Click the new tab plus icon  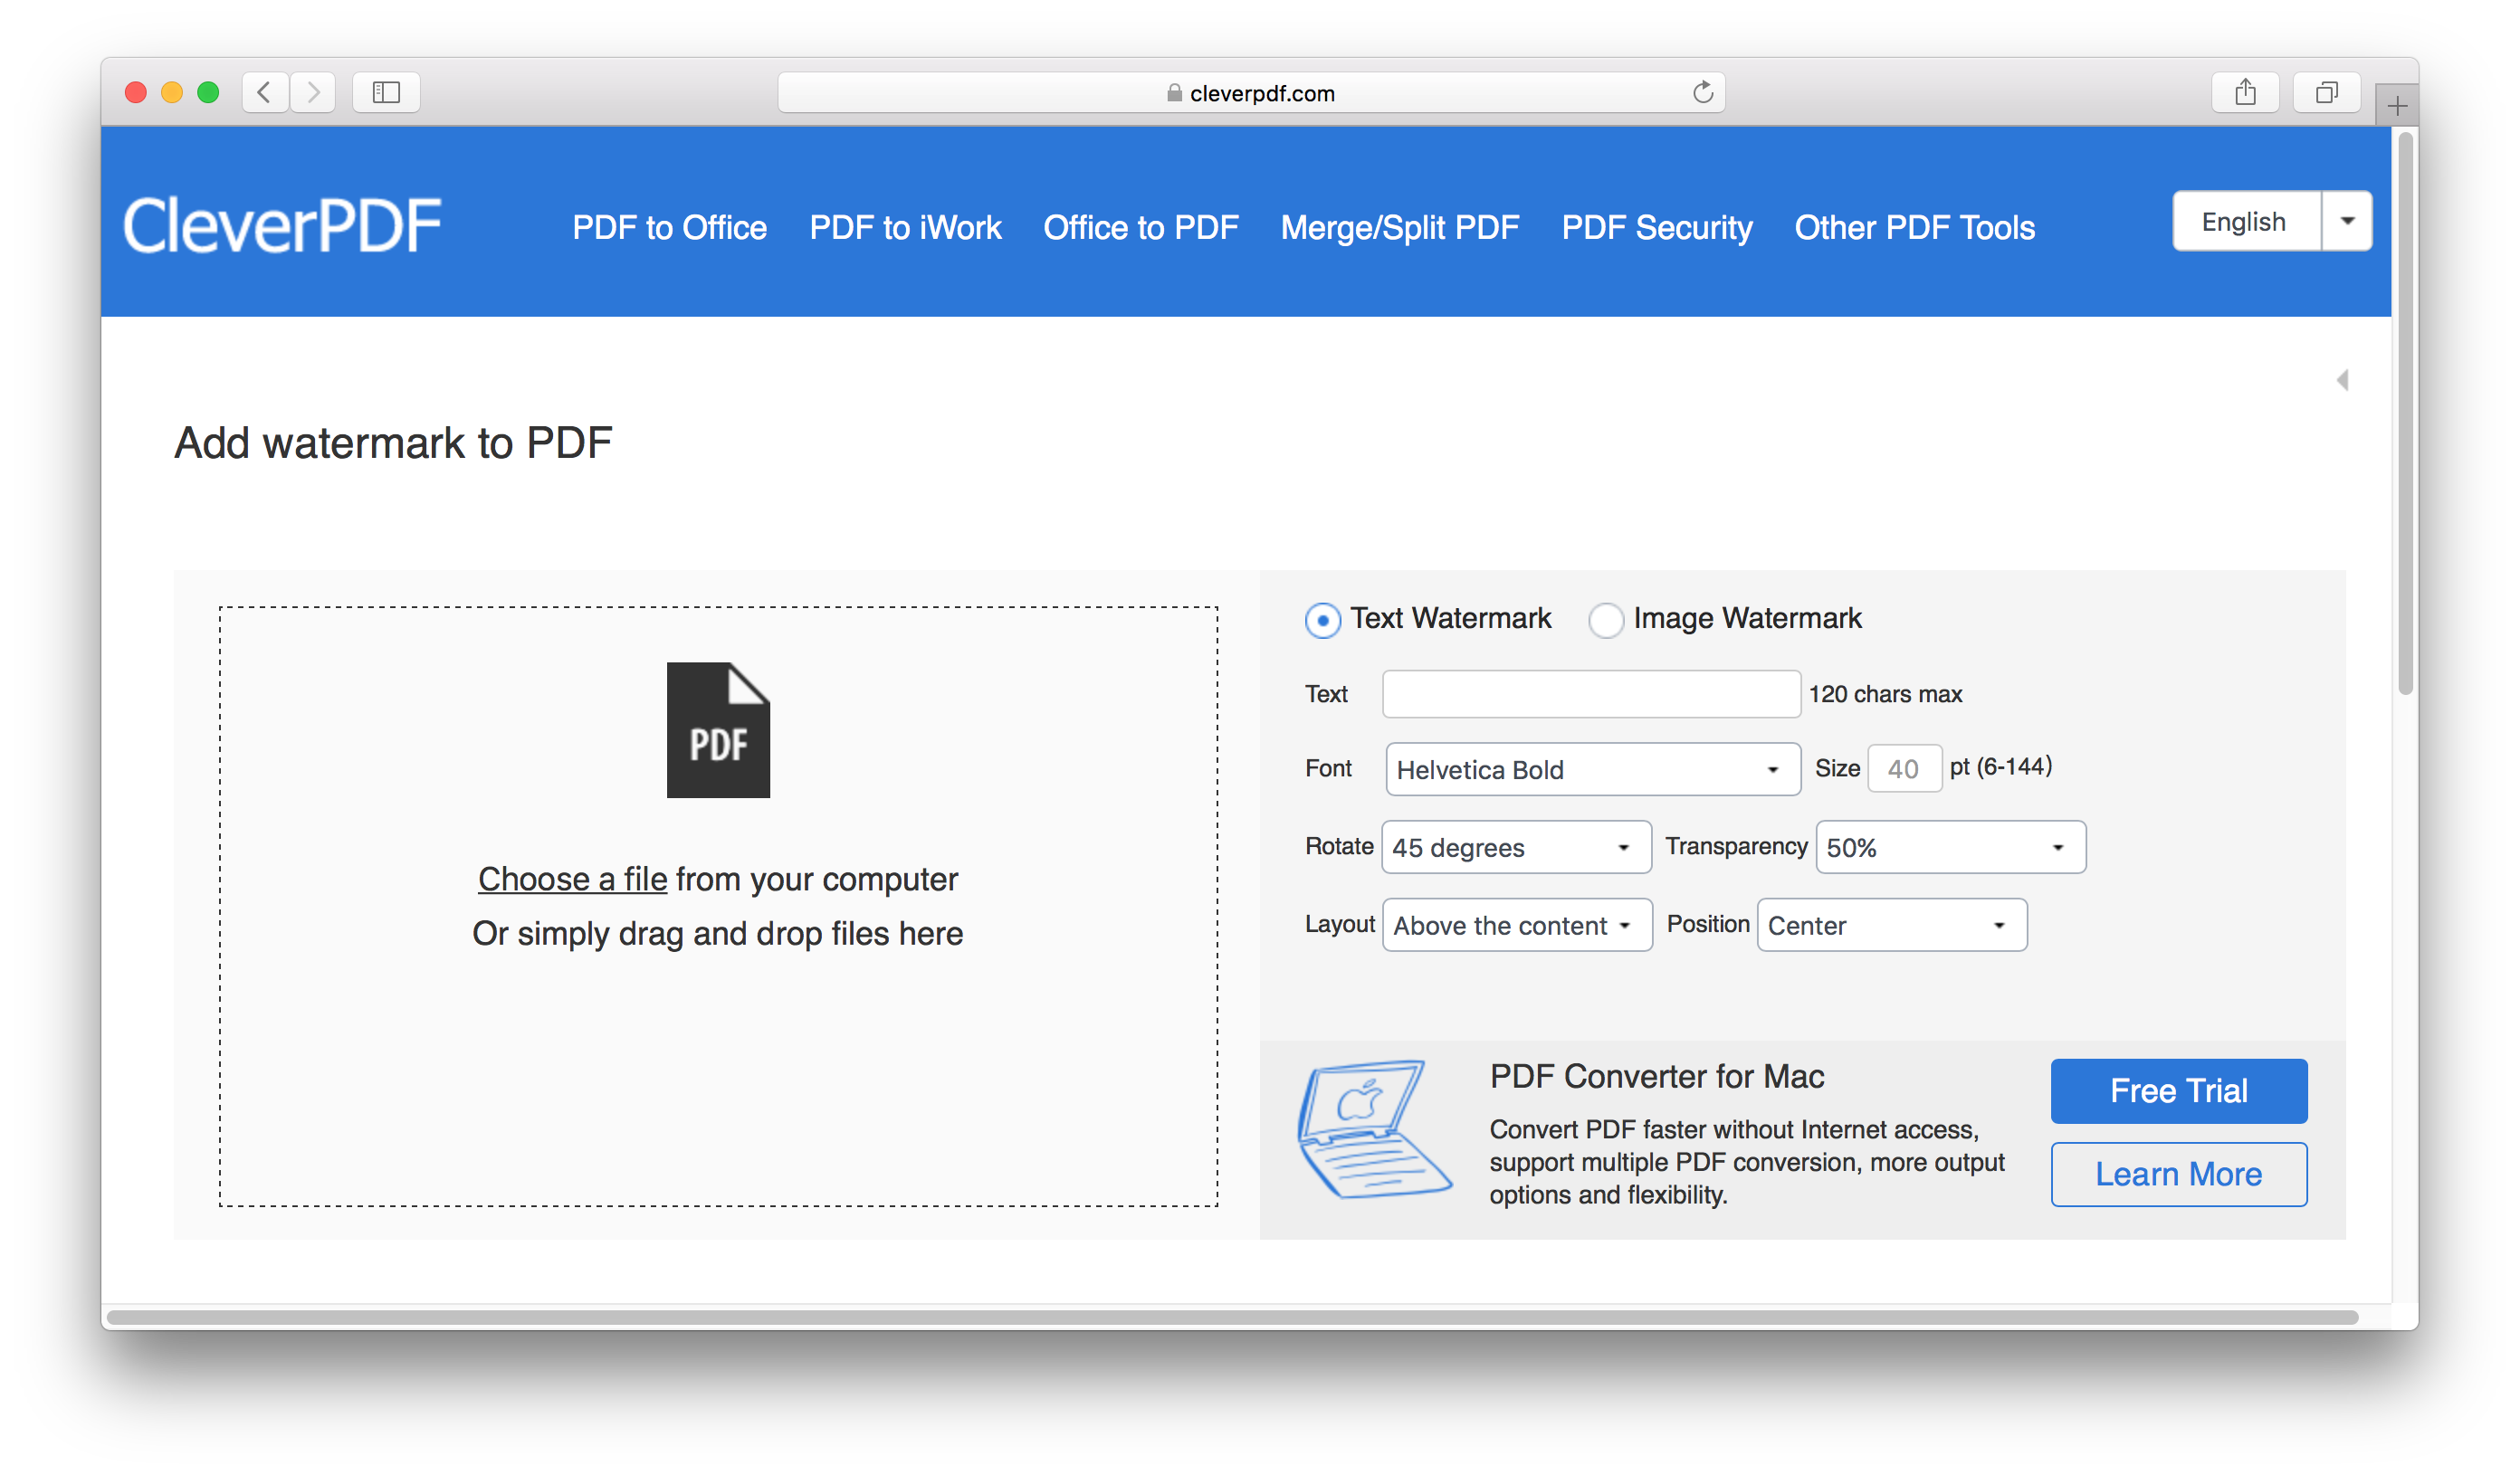2396,106
